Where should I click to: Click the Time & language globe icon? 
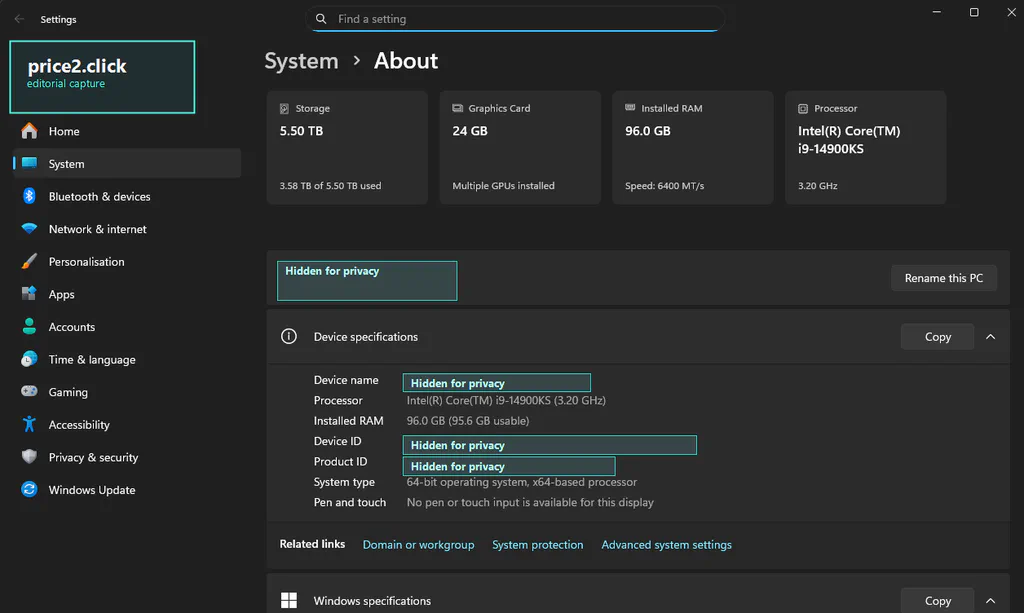tap(29, 359)
